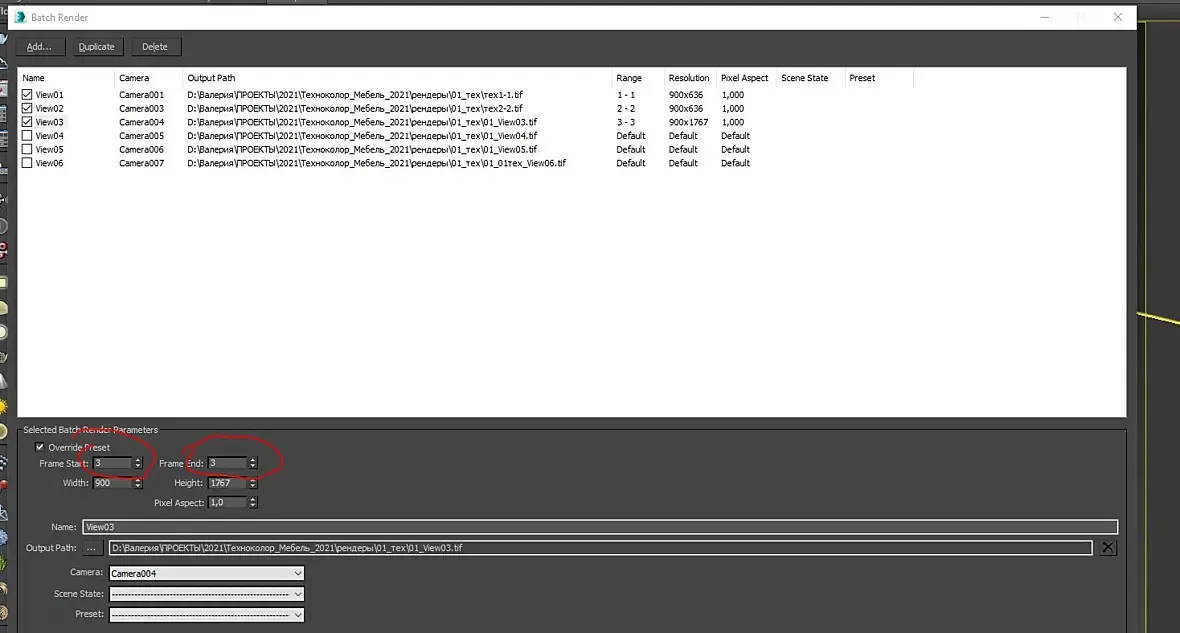This screenshot has height=633, width=1180.
Task: Click the Width spinner arrows
Action: tap(138, 483)
